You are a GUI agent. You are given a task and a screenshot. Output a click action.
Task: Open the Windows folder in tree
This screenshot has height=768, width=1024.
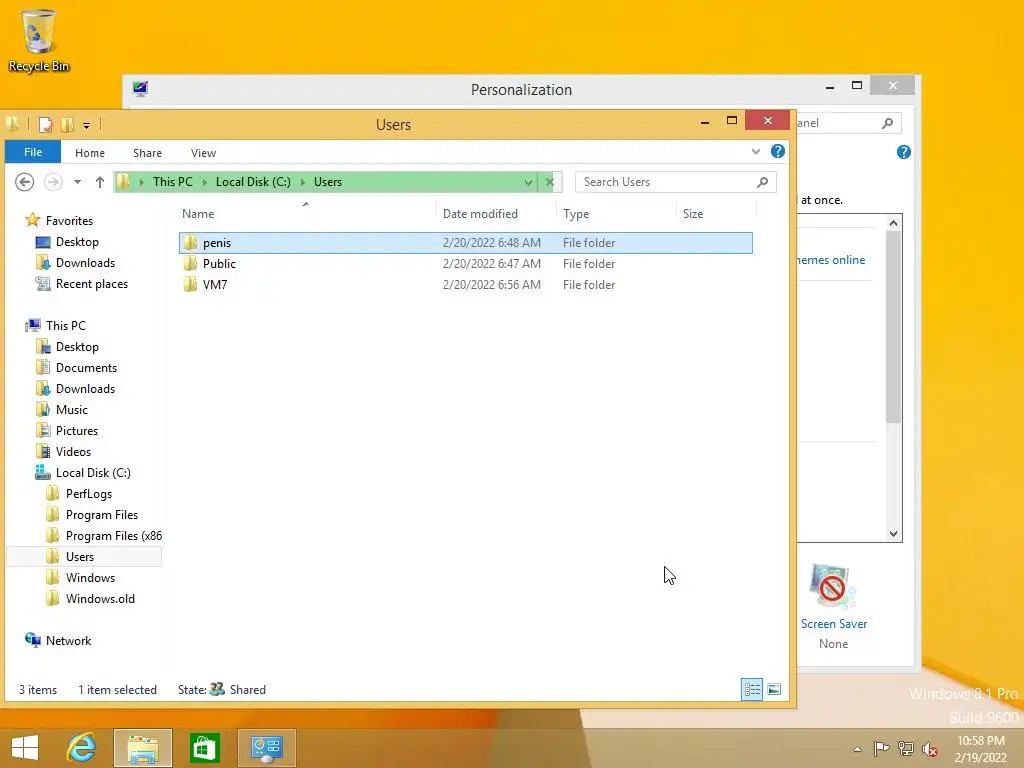(x=90, y=578)
